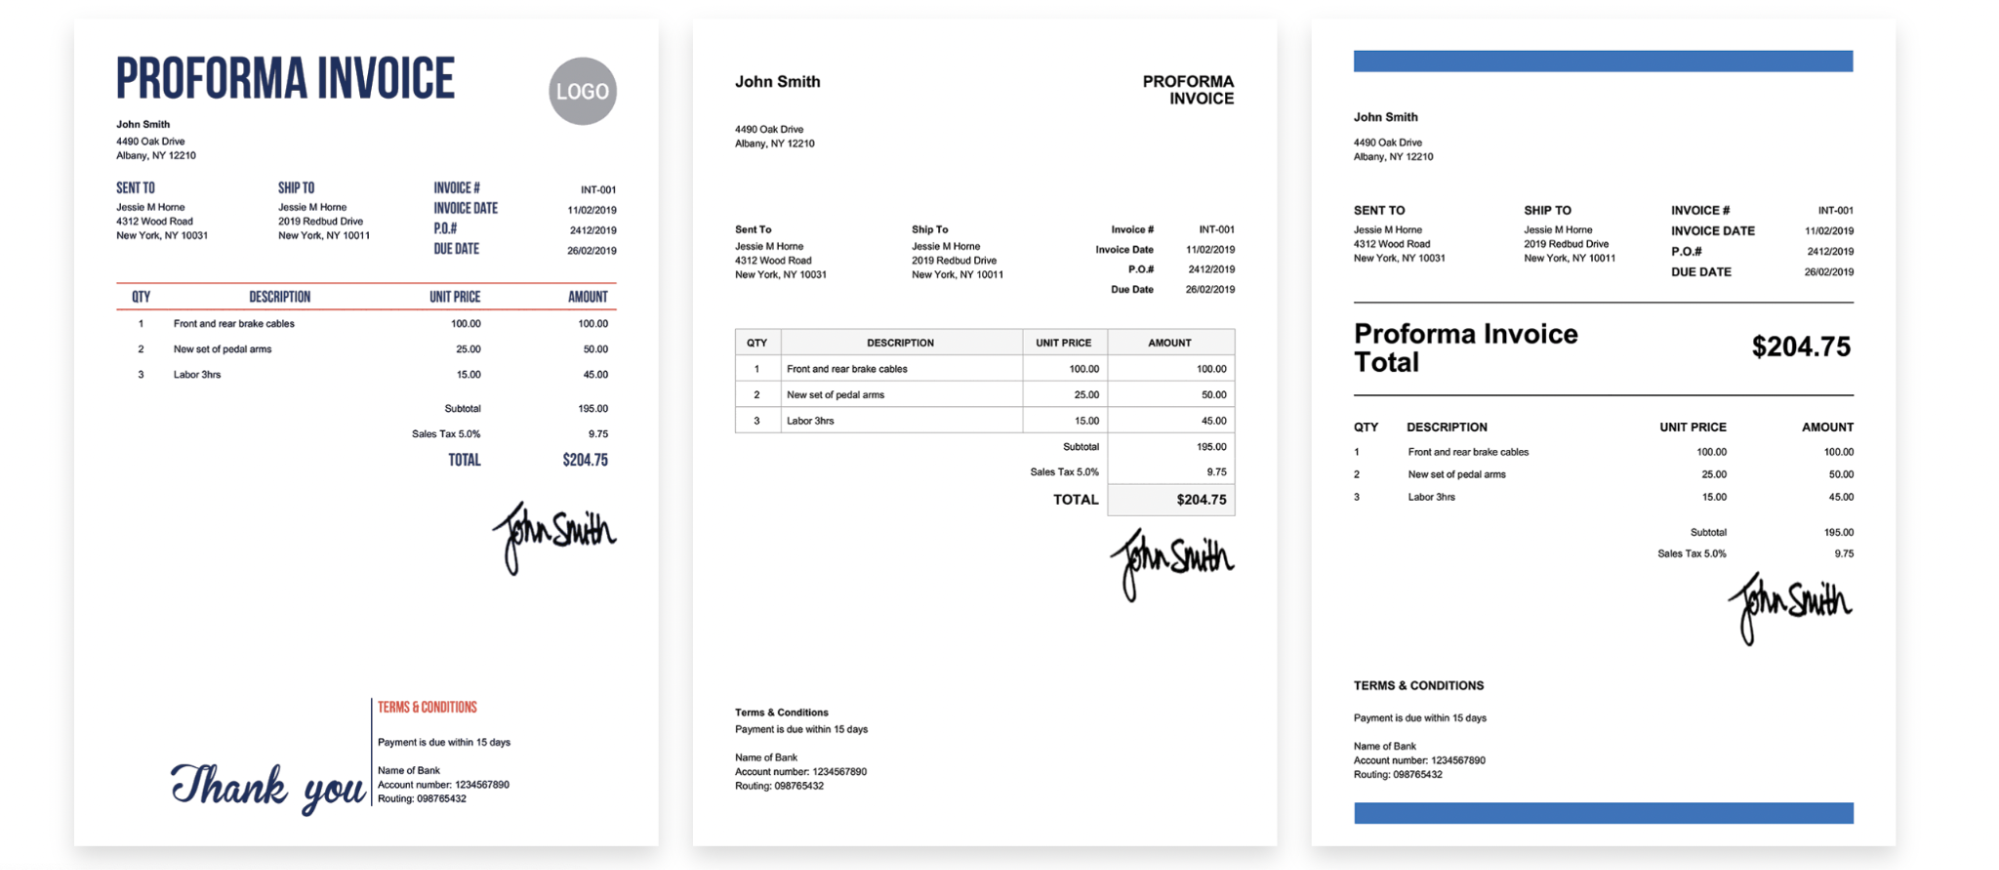Click navy "DESCRIPTION" header between the red lines
Viewport: 1999px width, 870px height.
(280, 297)
